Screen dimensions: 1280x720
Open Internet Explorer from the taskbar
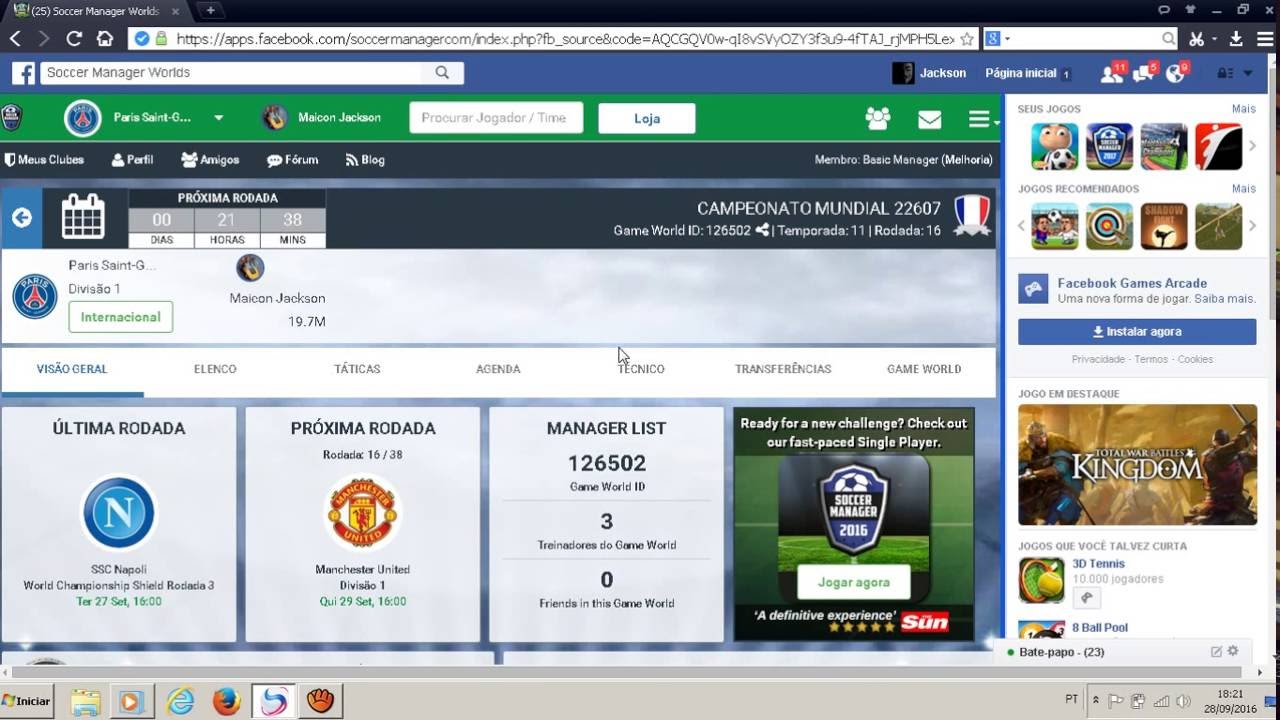pos(181,701)
